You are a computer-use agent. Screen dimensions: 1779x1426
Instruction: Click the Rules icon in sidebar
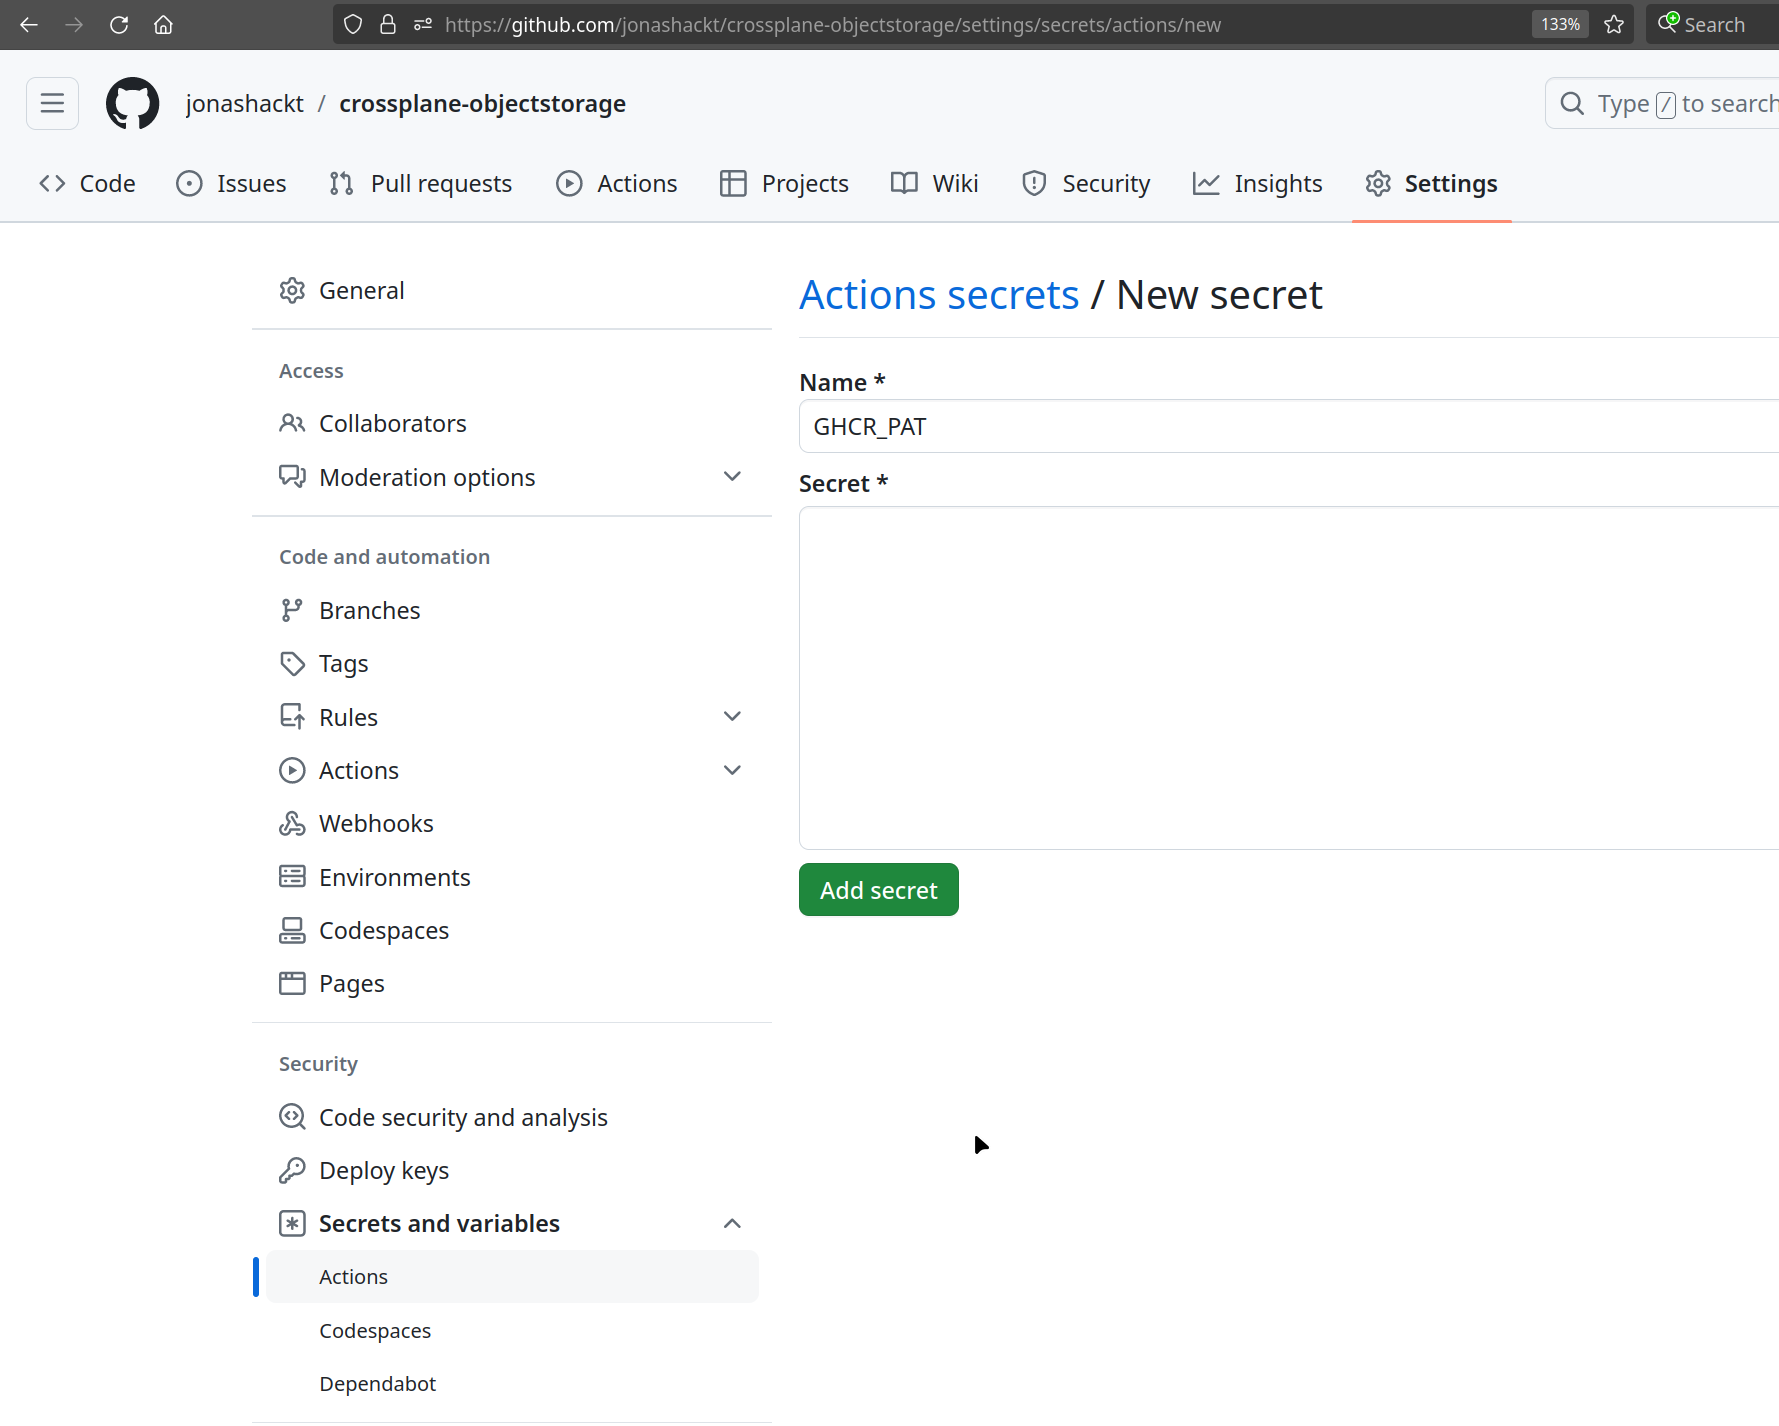292,717
